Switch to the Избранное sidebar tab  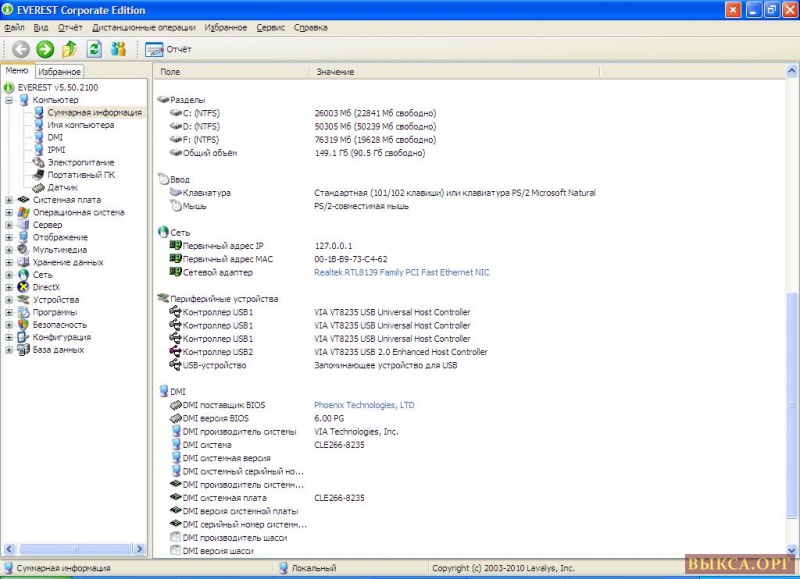tap(60, 72)
